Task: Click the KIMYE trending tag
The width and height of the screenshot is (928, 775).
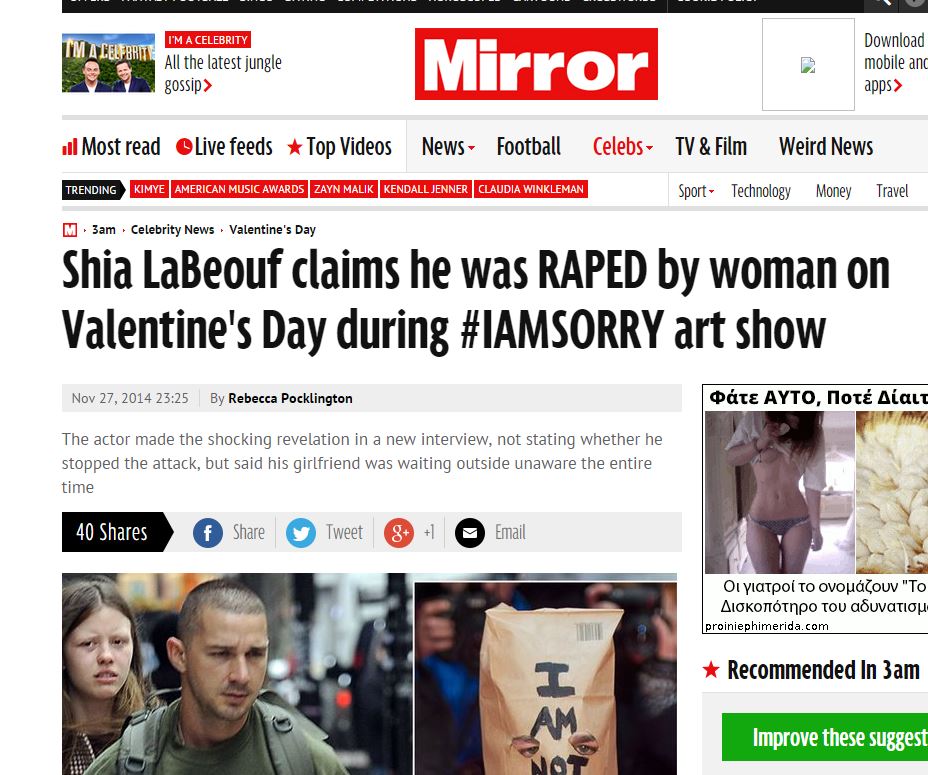Action: pyautogui.click(x=149, y=189)
